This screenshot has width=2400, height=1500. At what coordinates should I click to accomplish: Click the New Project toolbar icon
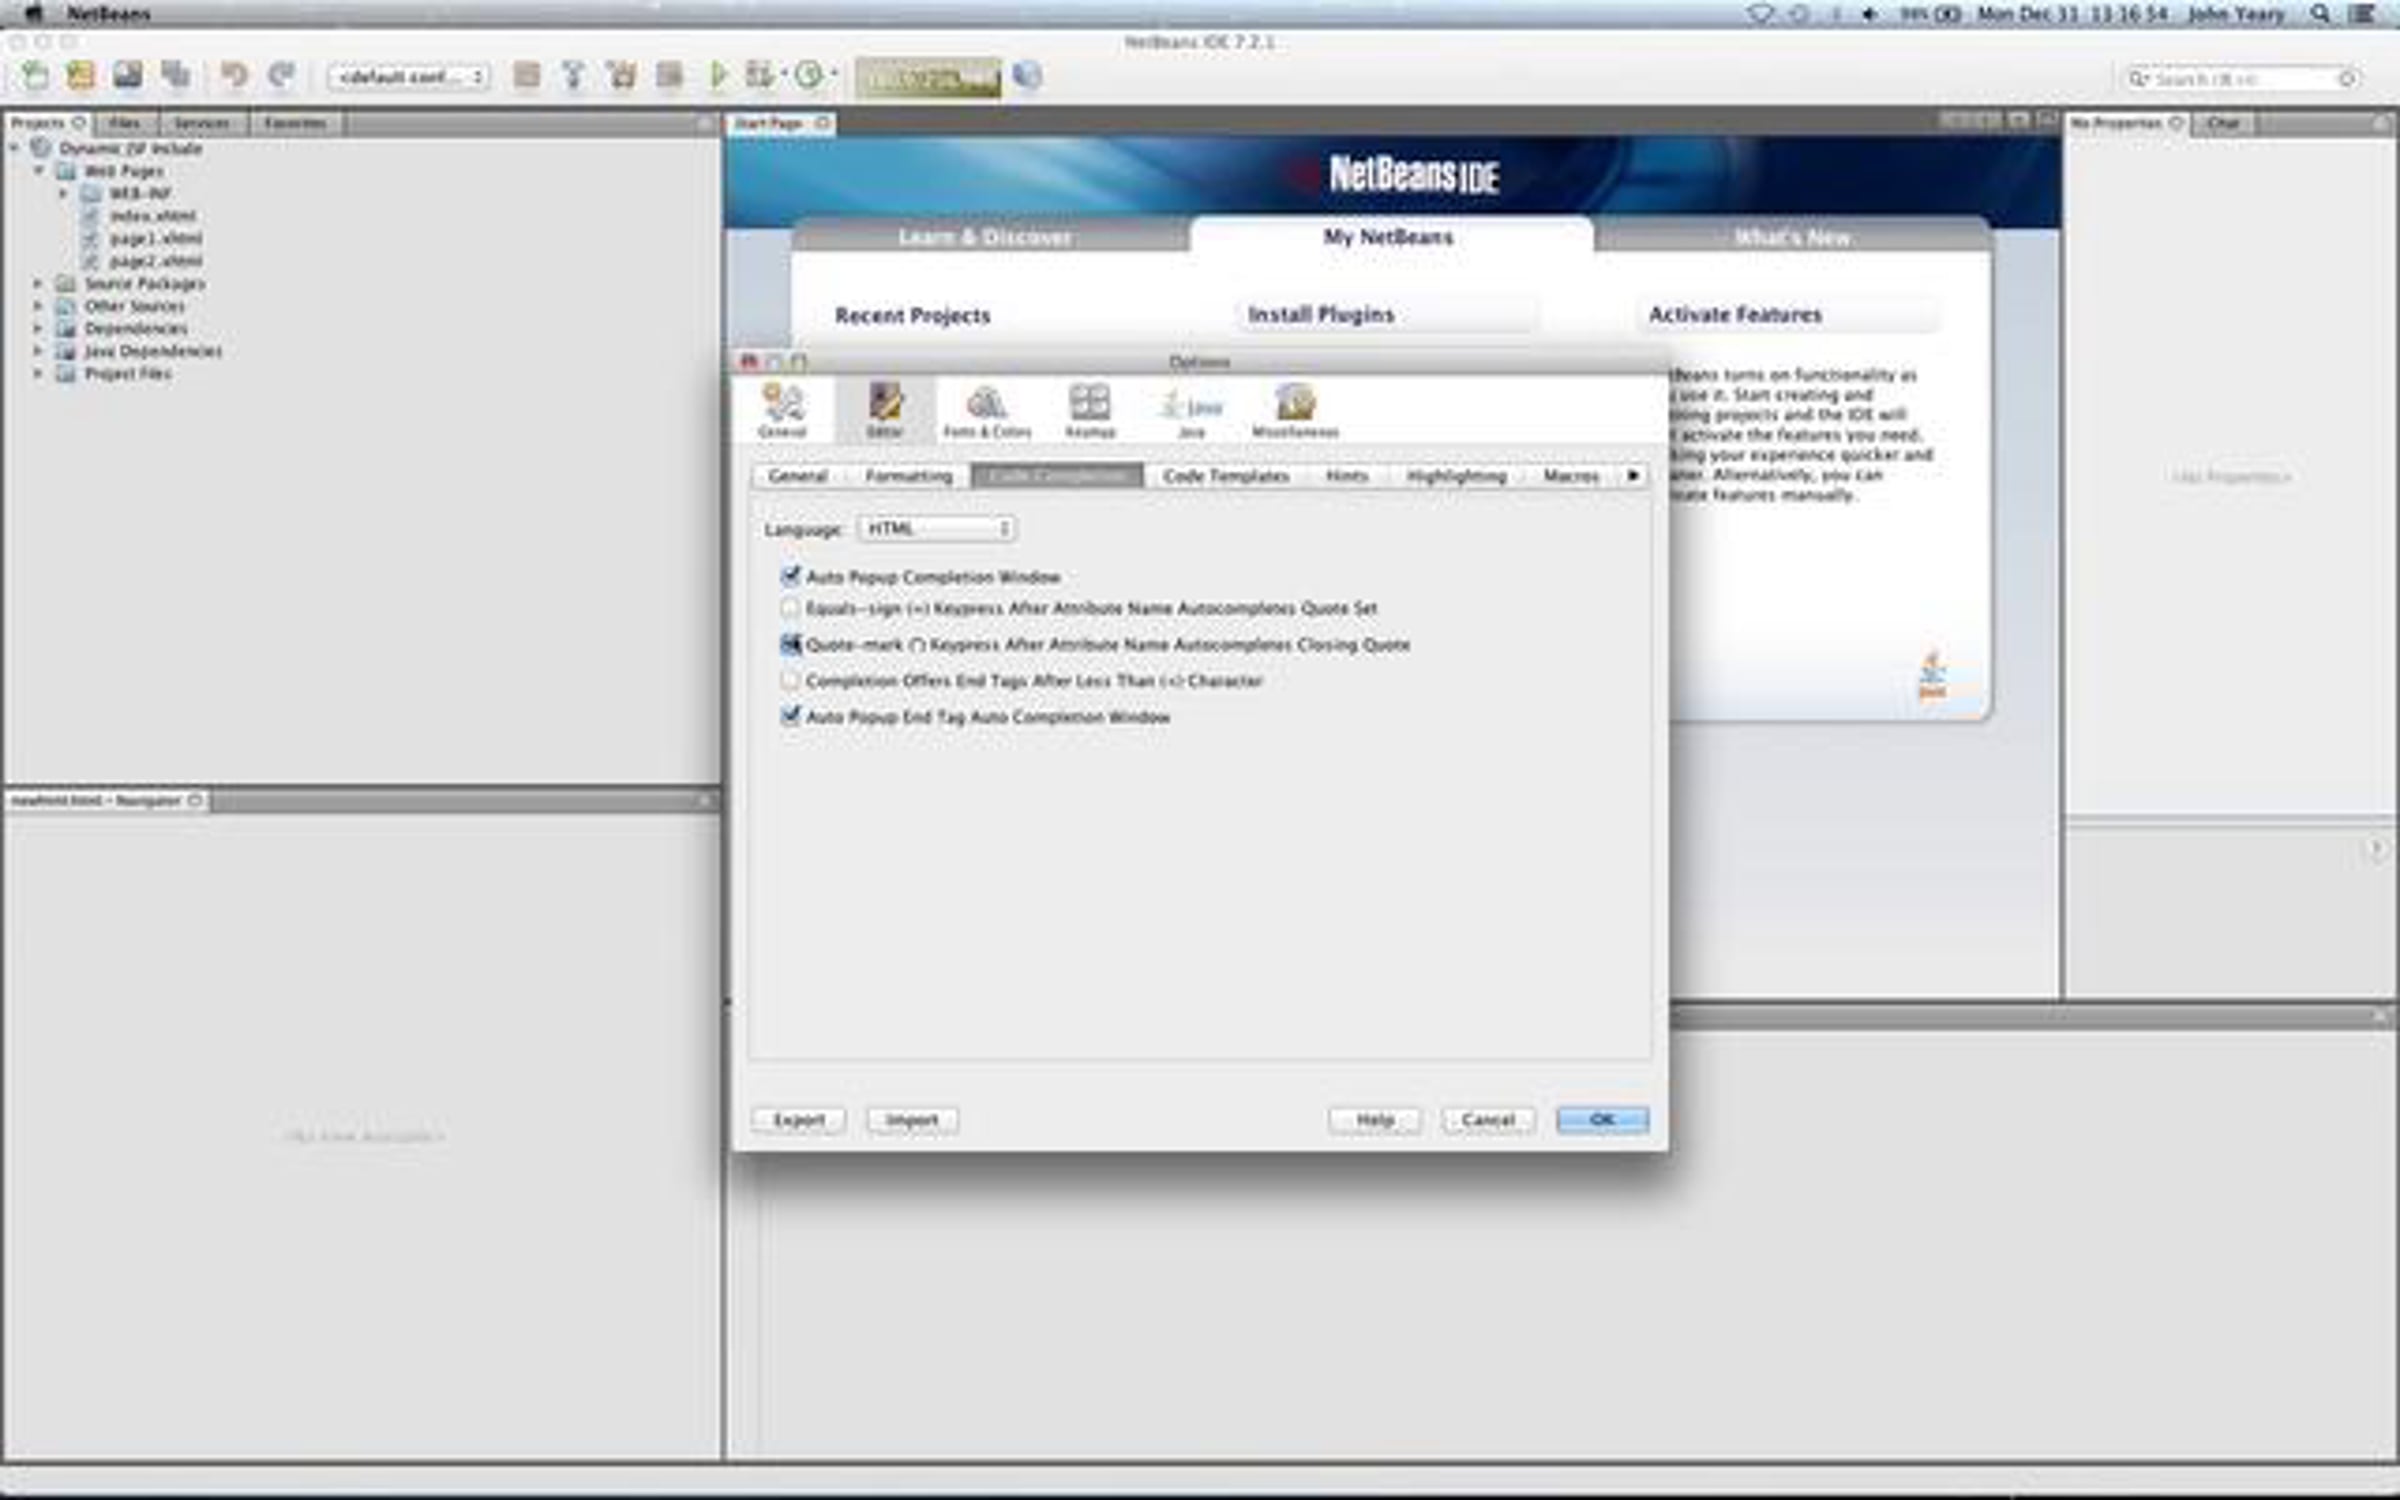tap(80, 75)
